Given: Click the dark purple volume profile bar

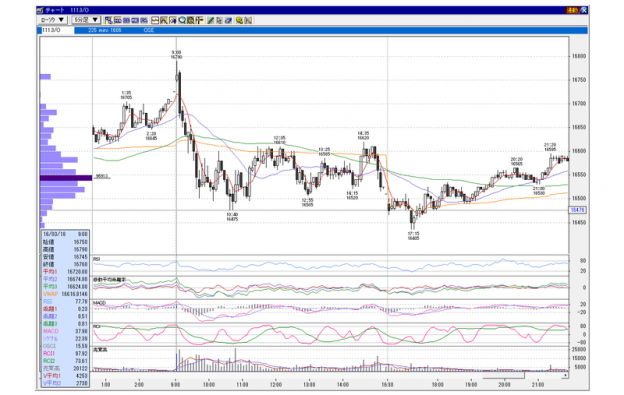Looking at the screenshot, I should point(66,178).
